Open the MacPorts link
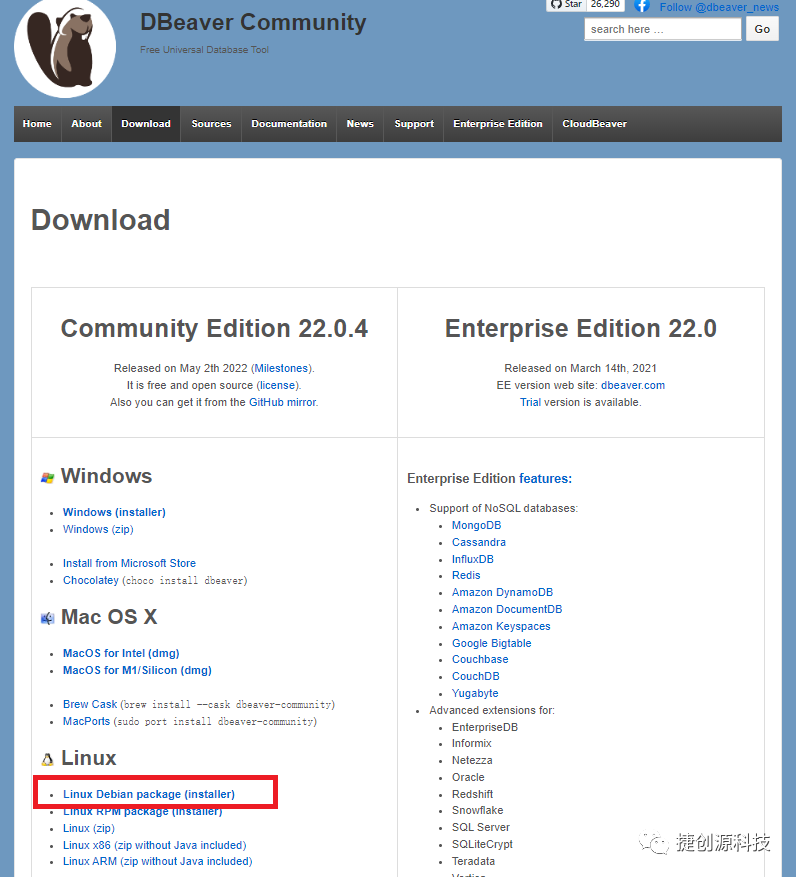Screen dimensions: 796x877 [x=86, y=721]
